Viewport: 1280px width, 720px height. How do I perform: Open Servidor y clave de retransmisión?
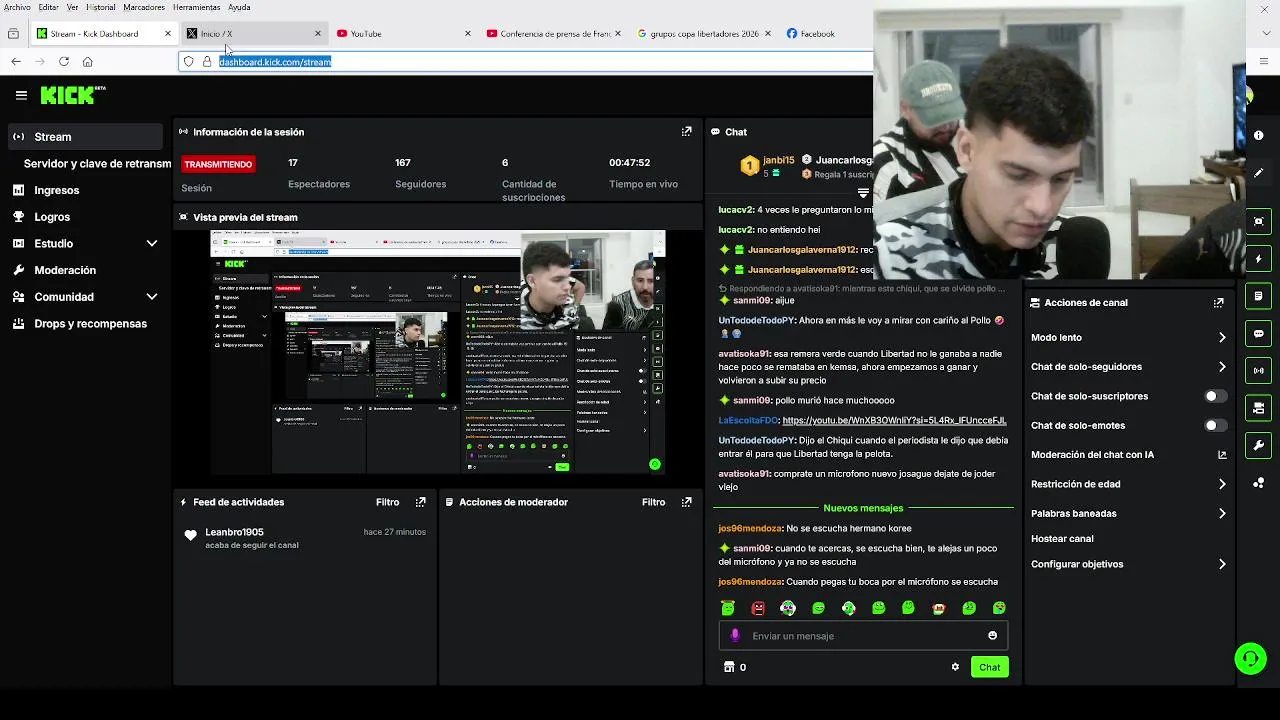click(97, 163)
